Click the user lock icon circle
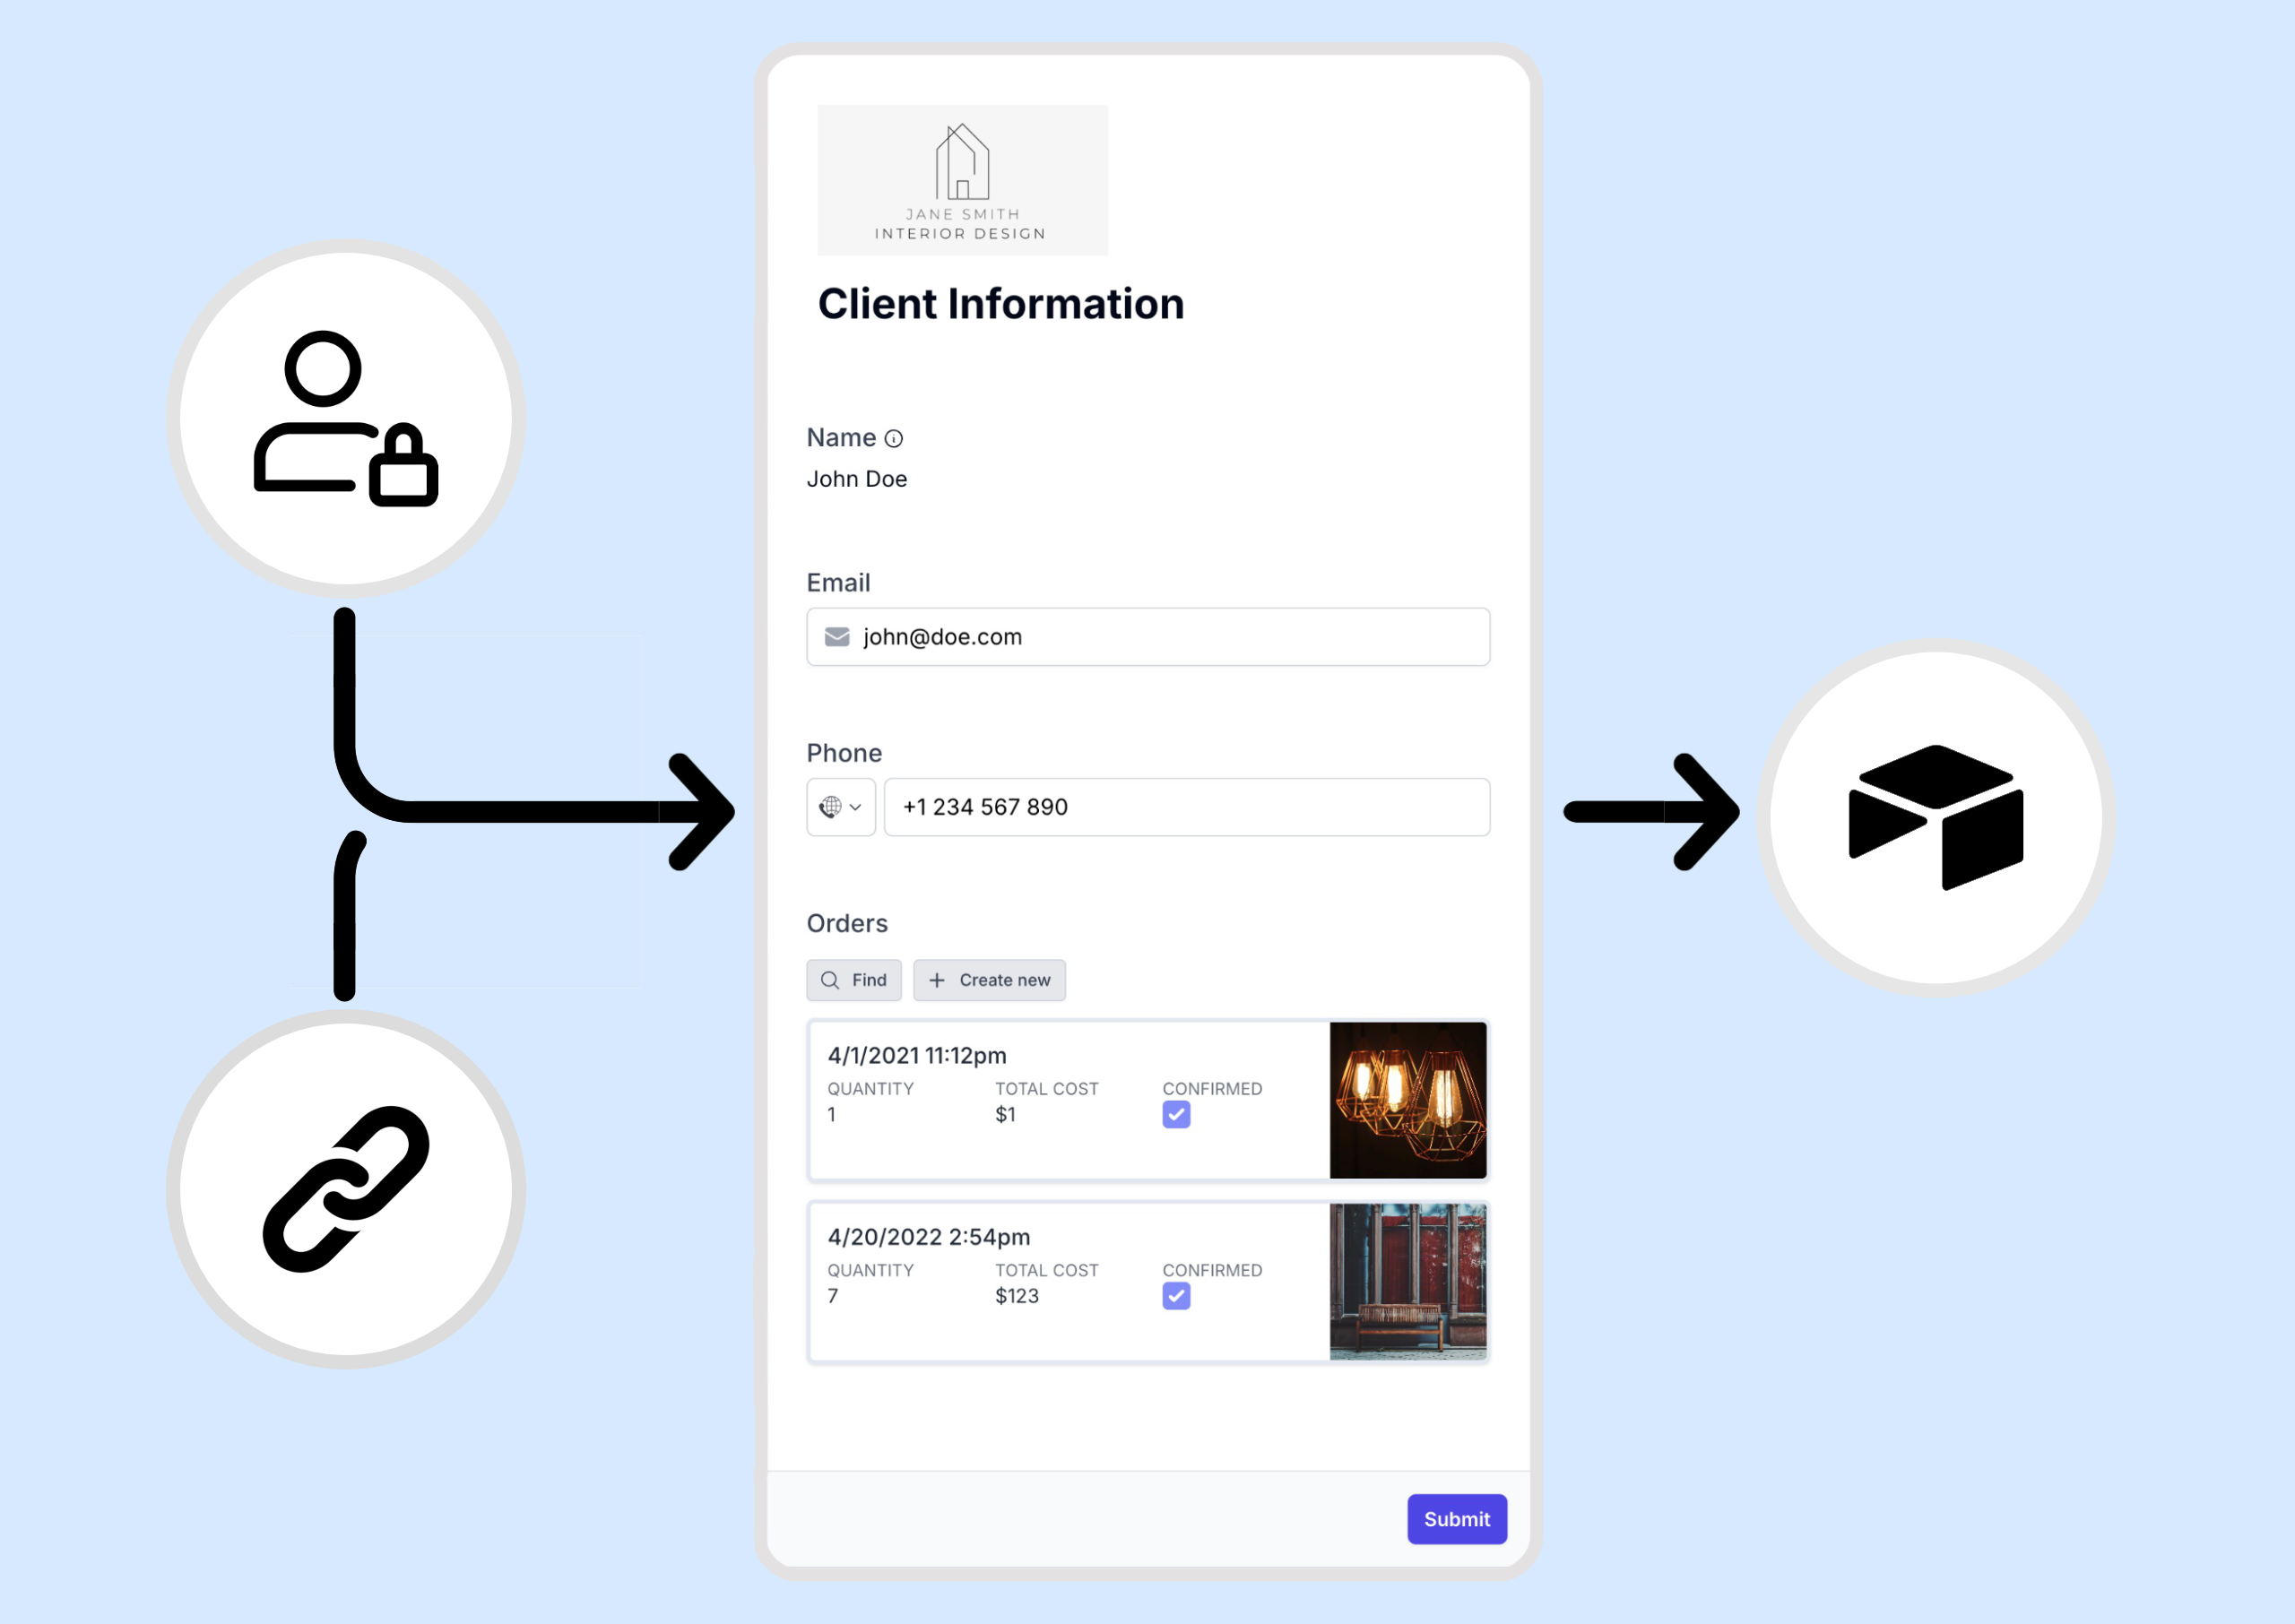The width and height of the screenshot is (2295, 1624). (345, 418)
